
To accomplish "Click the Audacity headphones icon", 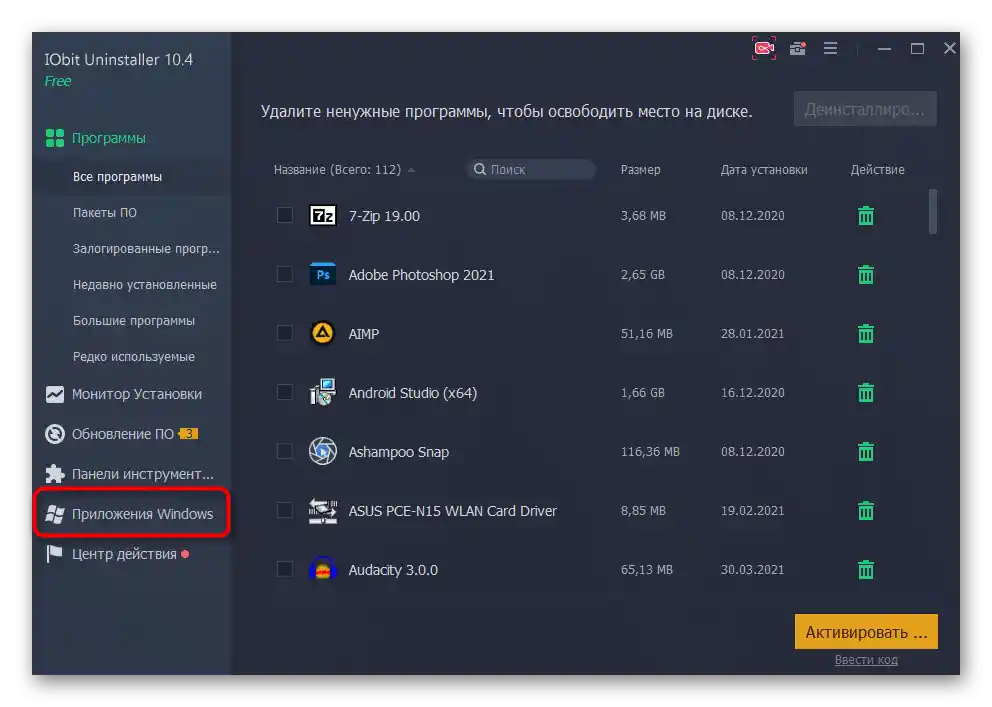I will point(323,569).
